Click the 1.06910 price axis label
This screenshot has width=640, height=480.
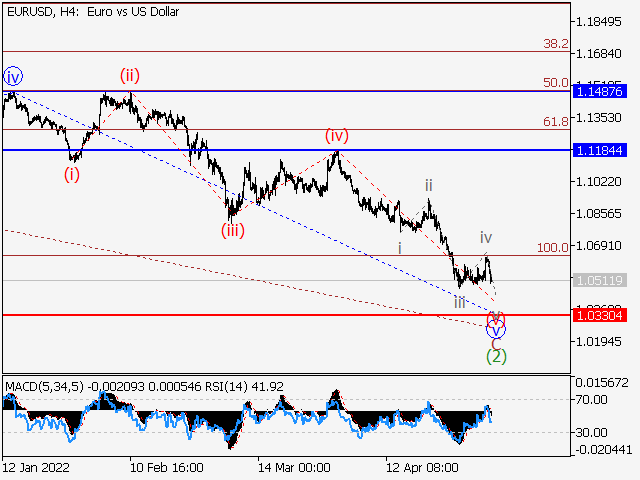click(x=598, y=246)
